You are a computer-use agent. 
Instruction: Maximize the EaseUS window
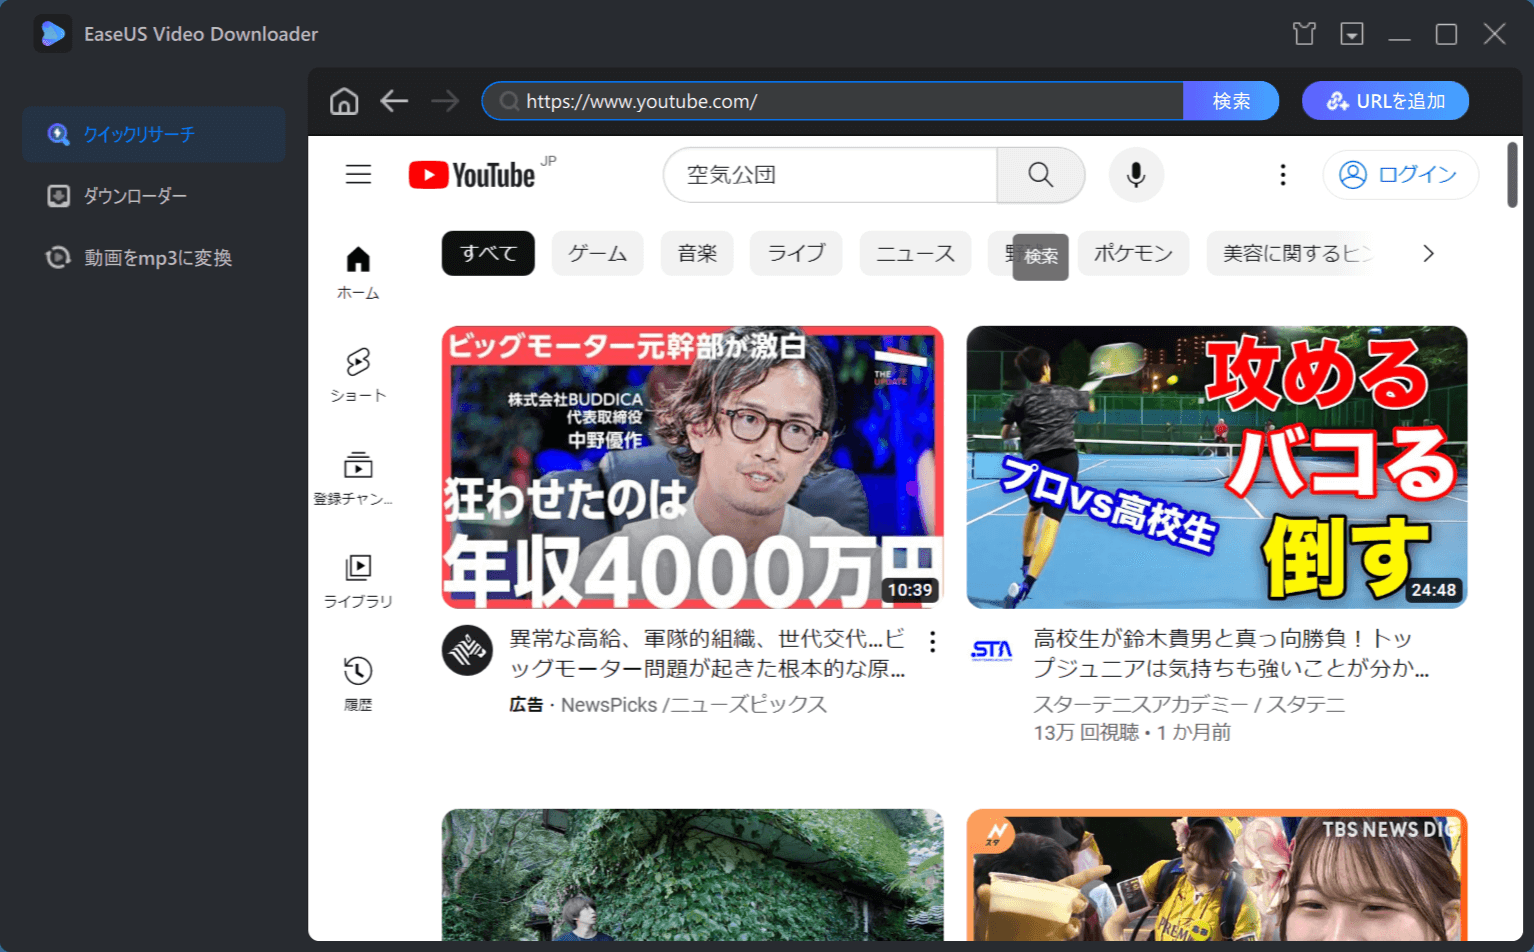(x=1446, y=34)
